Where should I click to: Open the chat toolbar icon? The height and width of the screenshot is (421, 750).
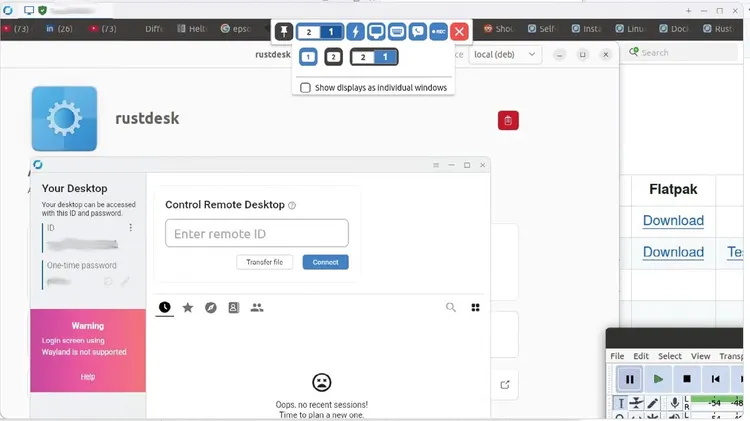(418, 32)
